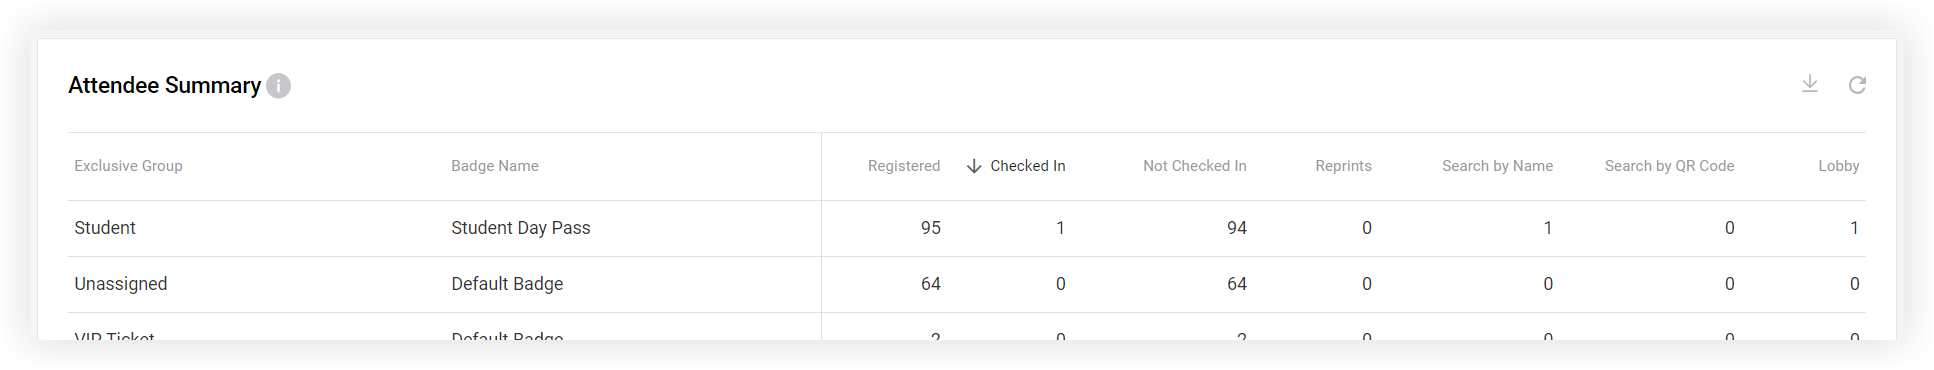Sort by Registered column header

click(x=904, y=166)
